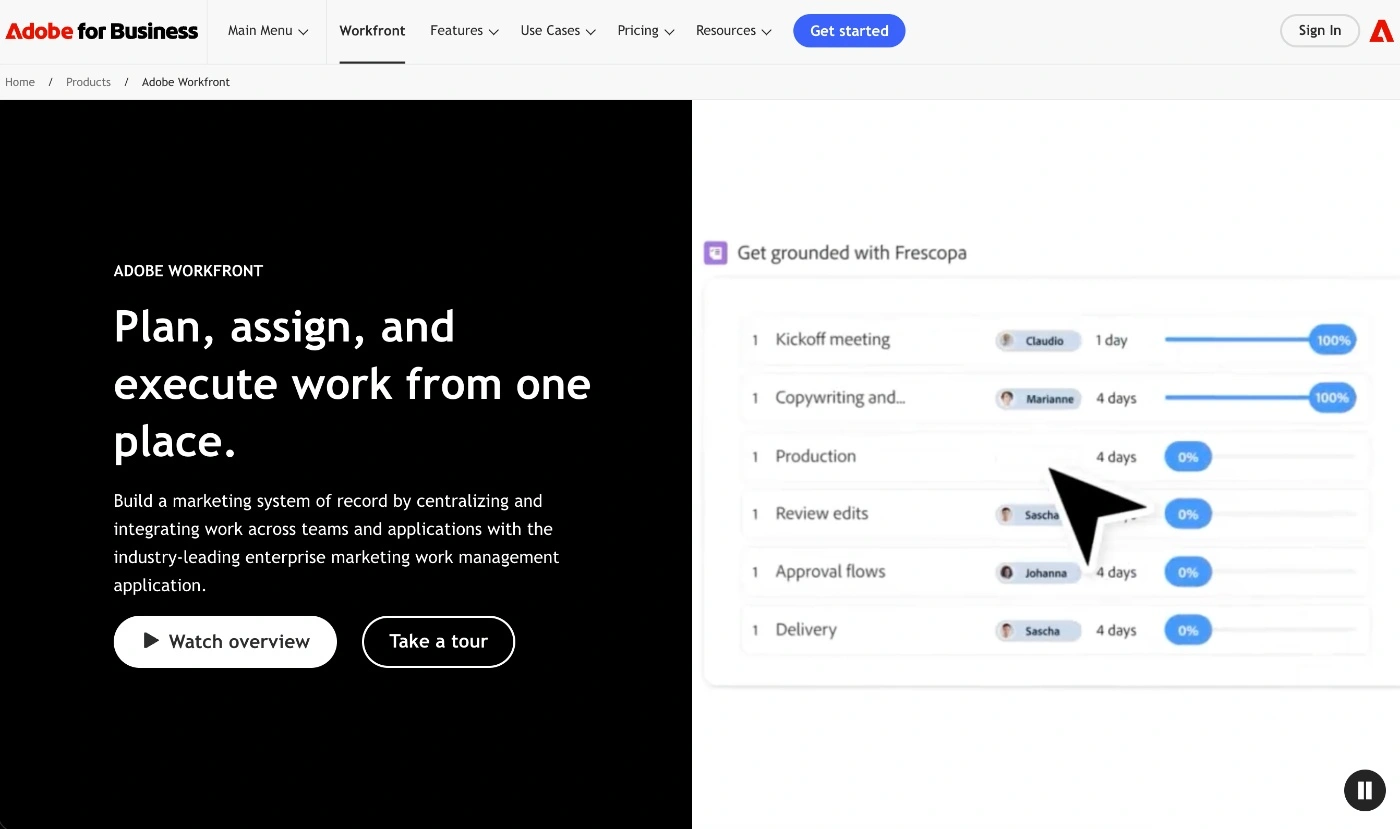Open the Main Menu dropdown
Screen dimensions: 1400x829
click(266, 31)
